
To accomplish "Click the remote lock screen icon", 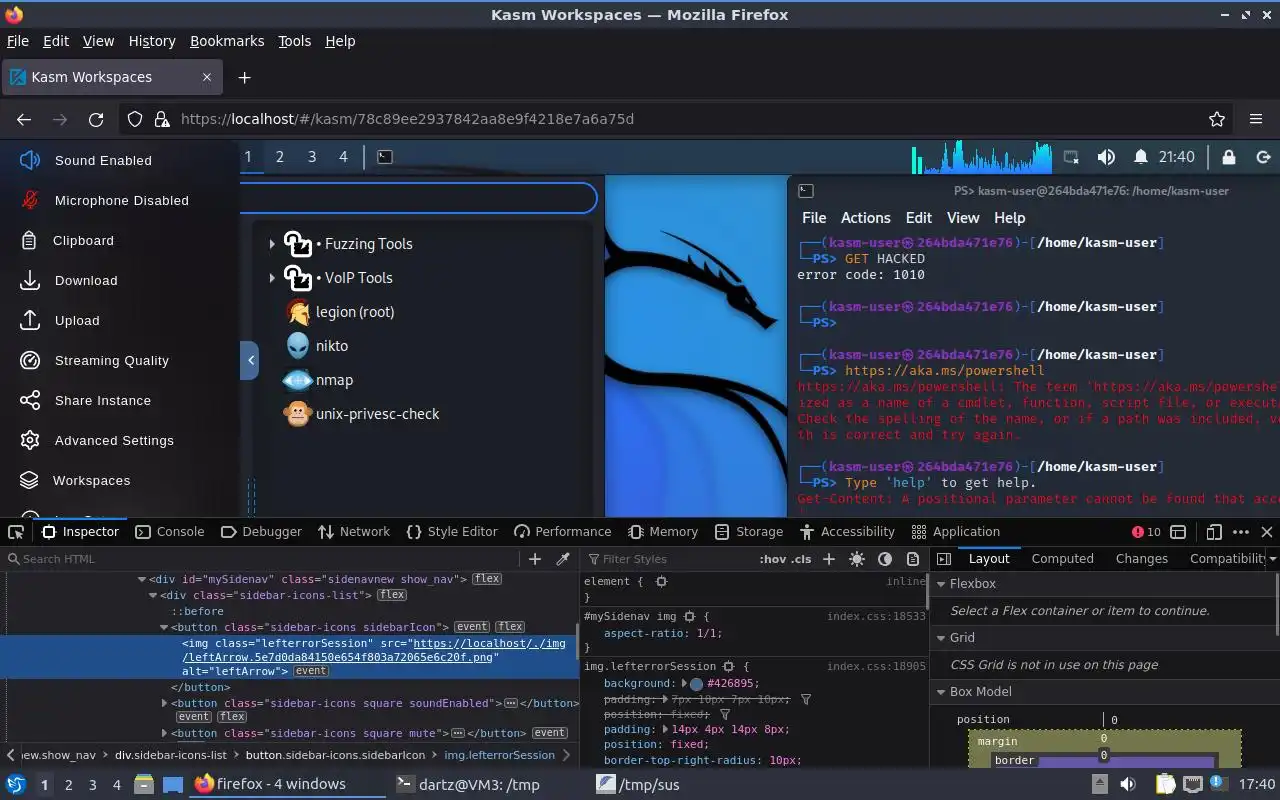I will pyautogui.click(x=1229, y=157).
